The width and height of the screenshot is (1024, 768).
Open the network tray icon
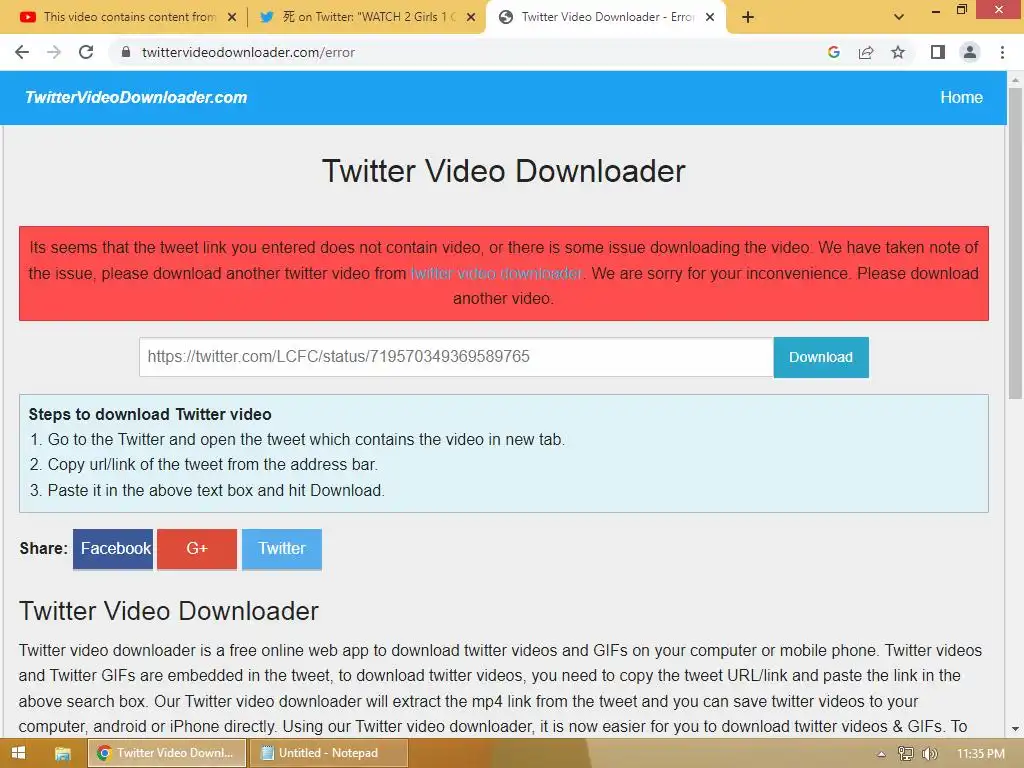coord(905,754)
